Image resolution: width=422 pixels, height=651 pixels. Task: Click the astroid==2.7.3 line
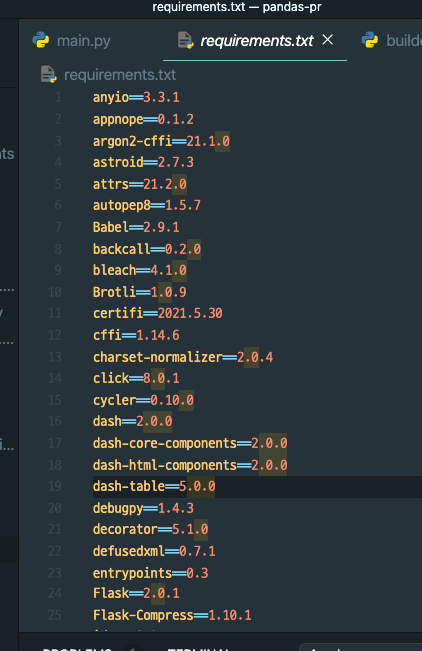pyautogui.click(x=143, y=162)
